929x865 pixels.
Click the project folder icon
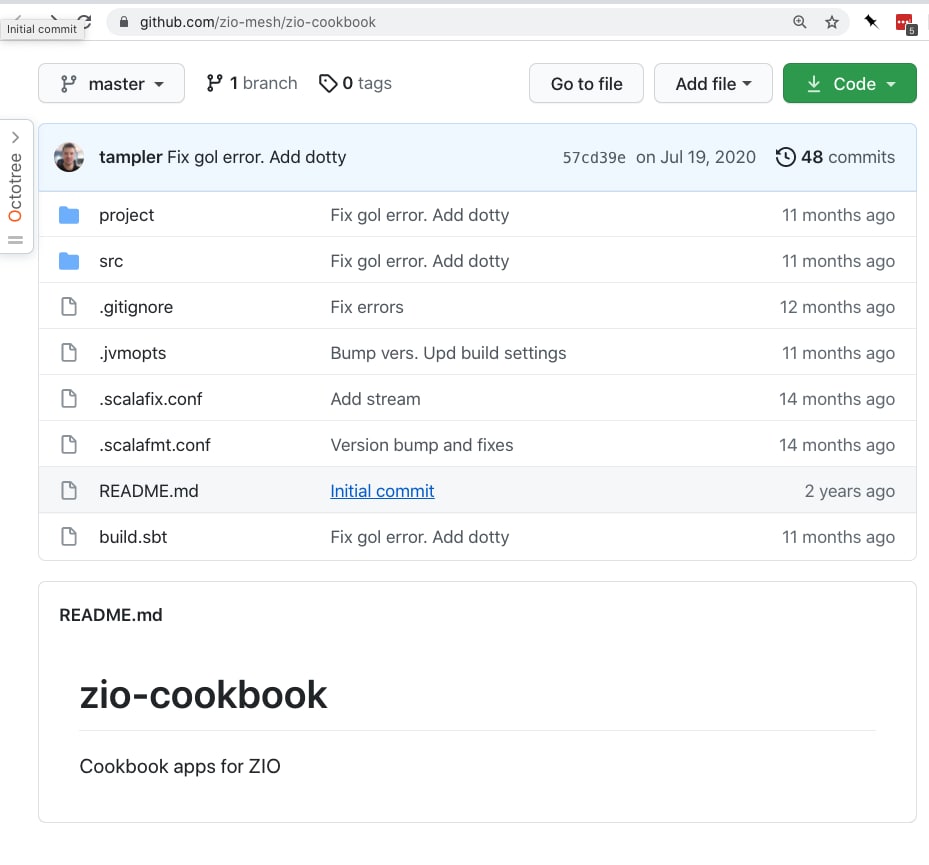tap(69, 215)
